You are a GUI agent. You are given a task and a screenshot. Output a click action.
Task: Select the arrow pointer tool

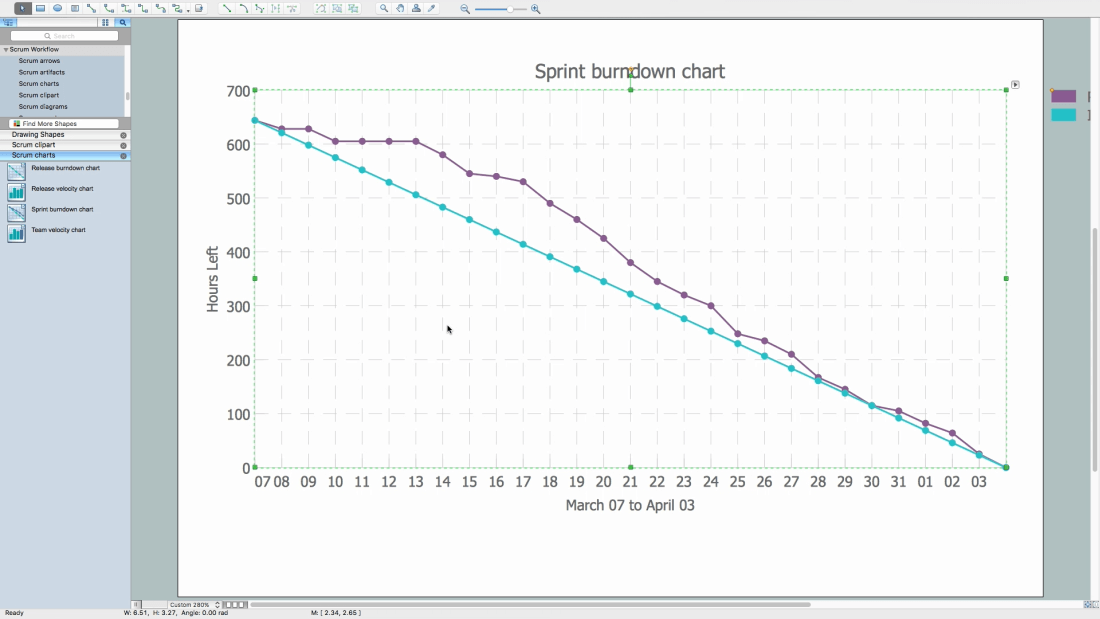click(x=22, y=8)
